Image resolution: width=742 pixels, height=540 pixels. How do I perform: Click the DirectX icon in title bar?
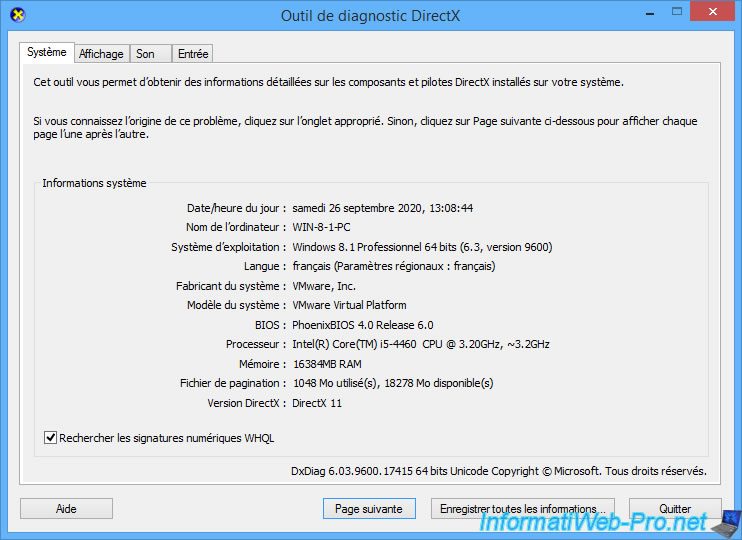18,15
